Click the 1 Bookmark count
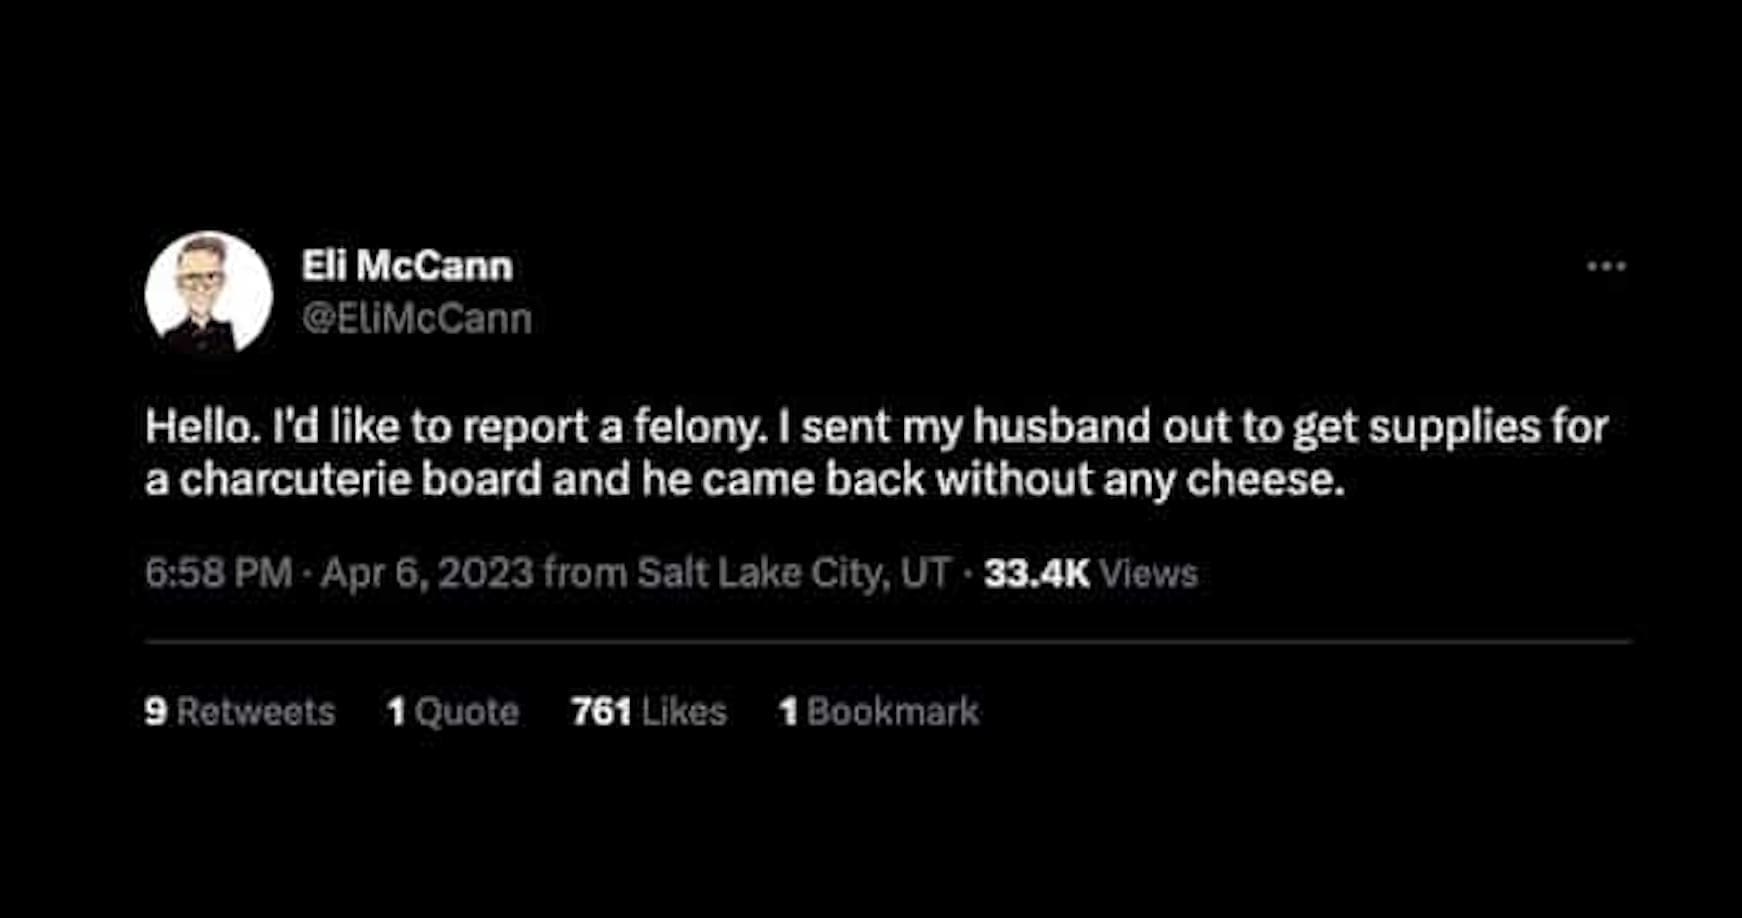1742x918 pixels. click(879, 712)
